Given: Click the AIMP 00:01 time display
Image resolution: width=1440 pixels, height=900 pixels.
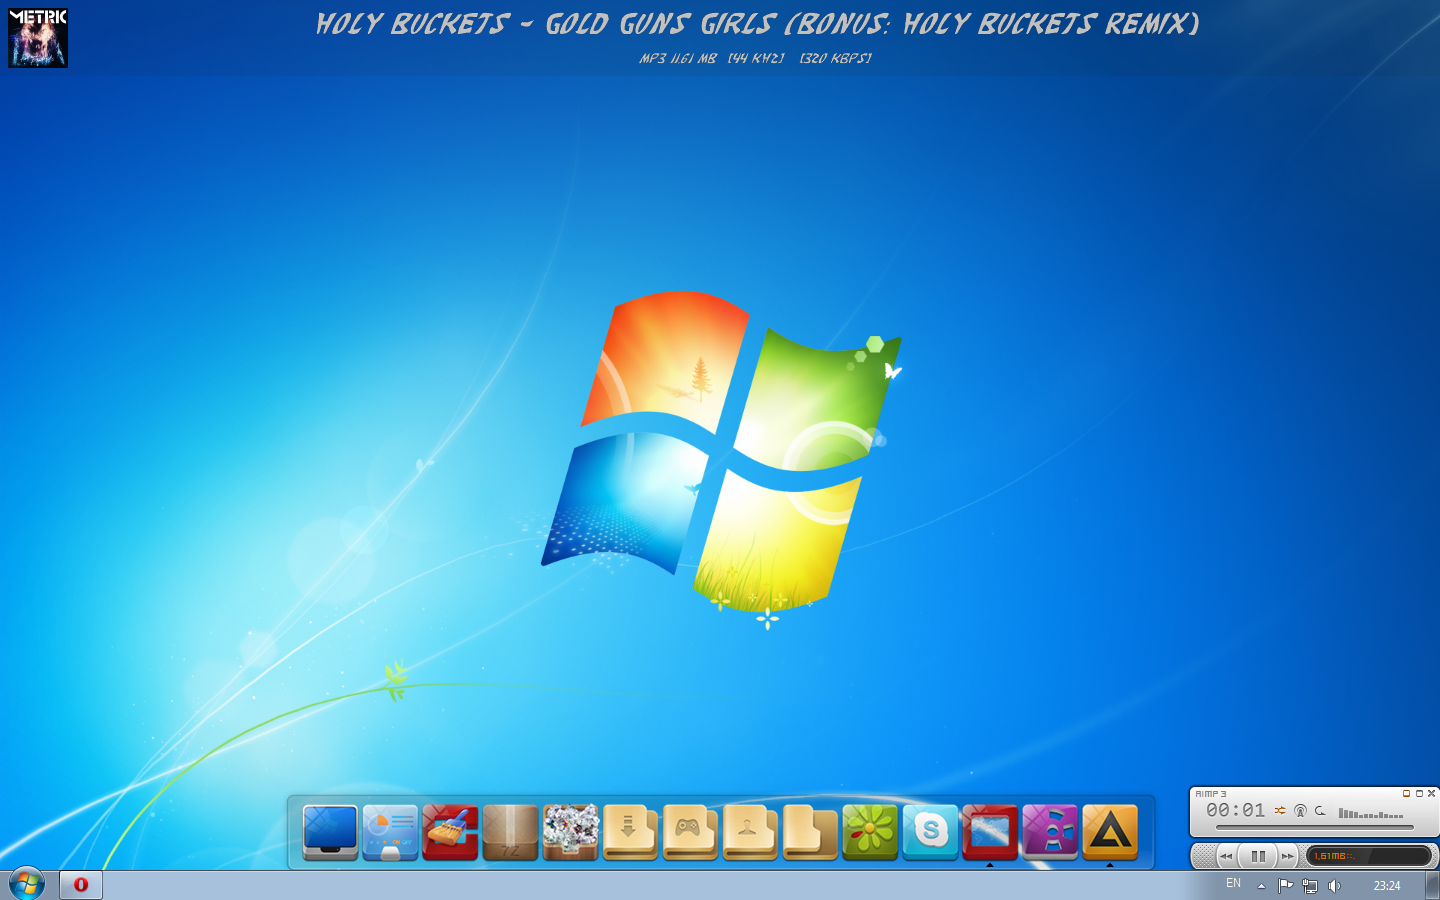Looking at the screenshot, I should 1235,810.
